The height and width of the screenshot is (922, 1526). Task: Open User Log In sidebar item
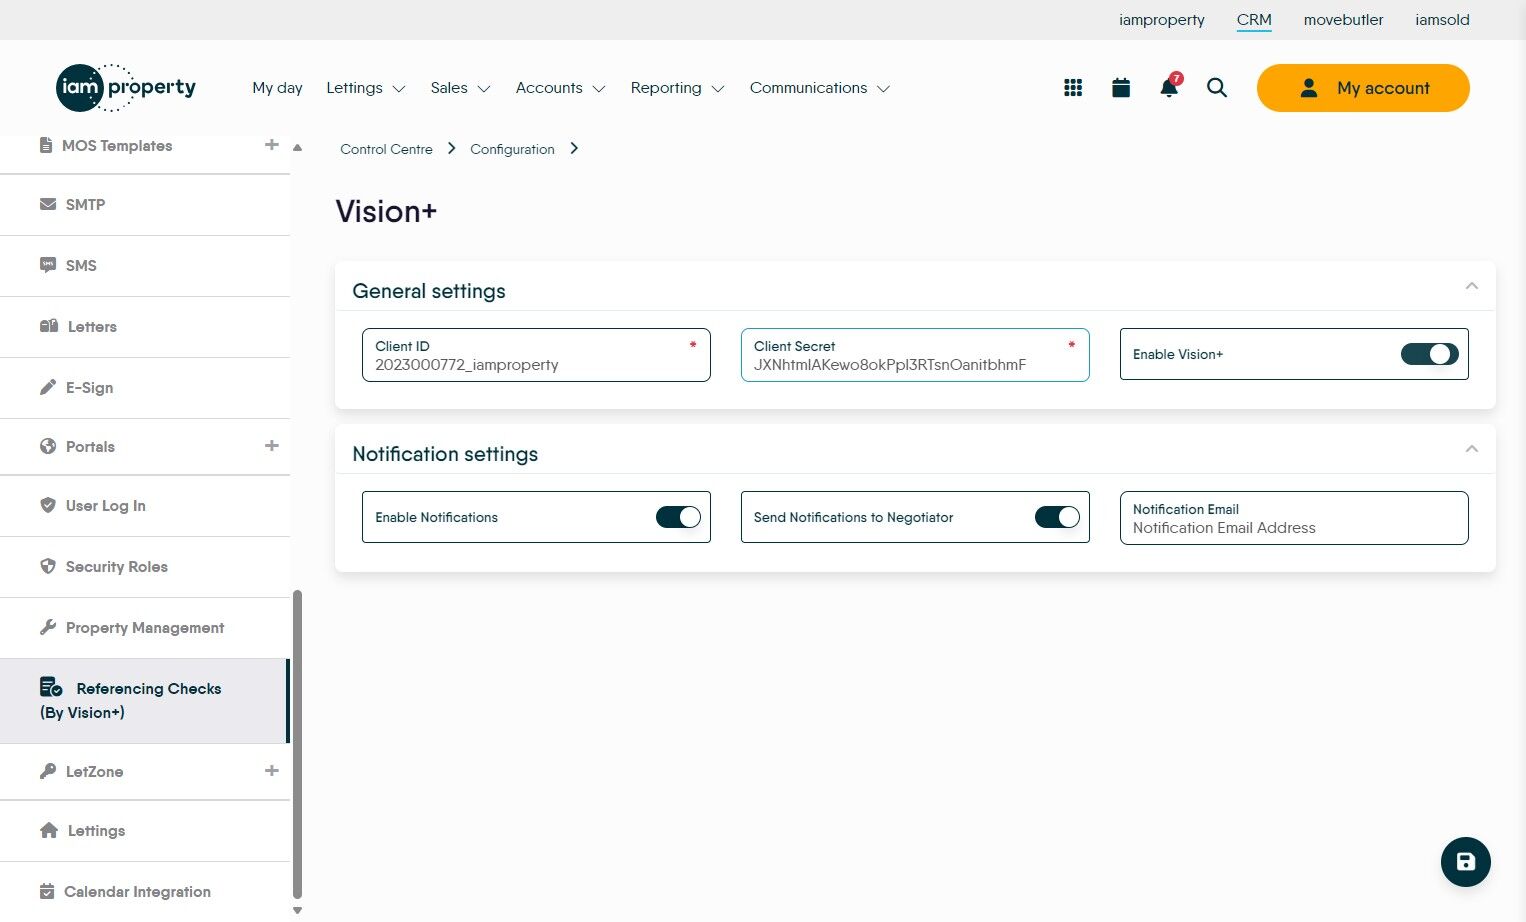pos(145,506)
